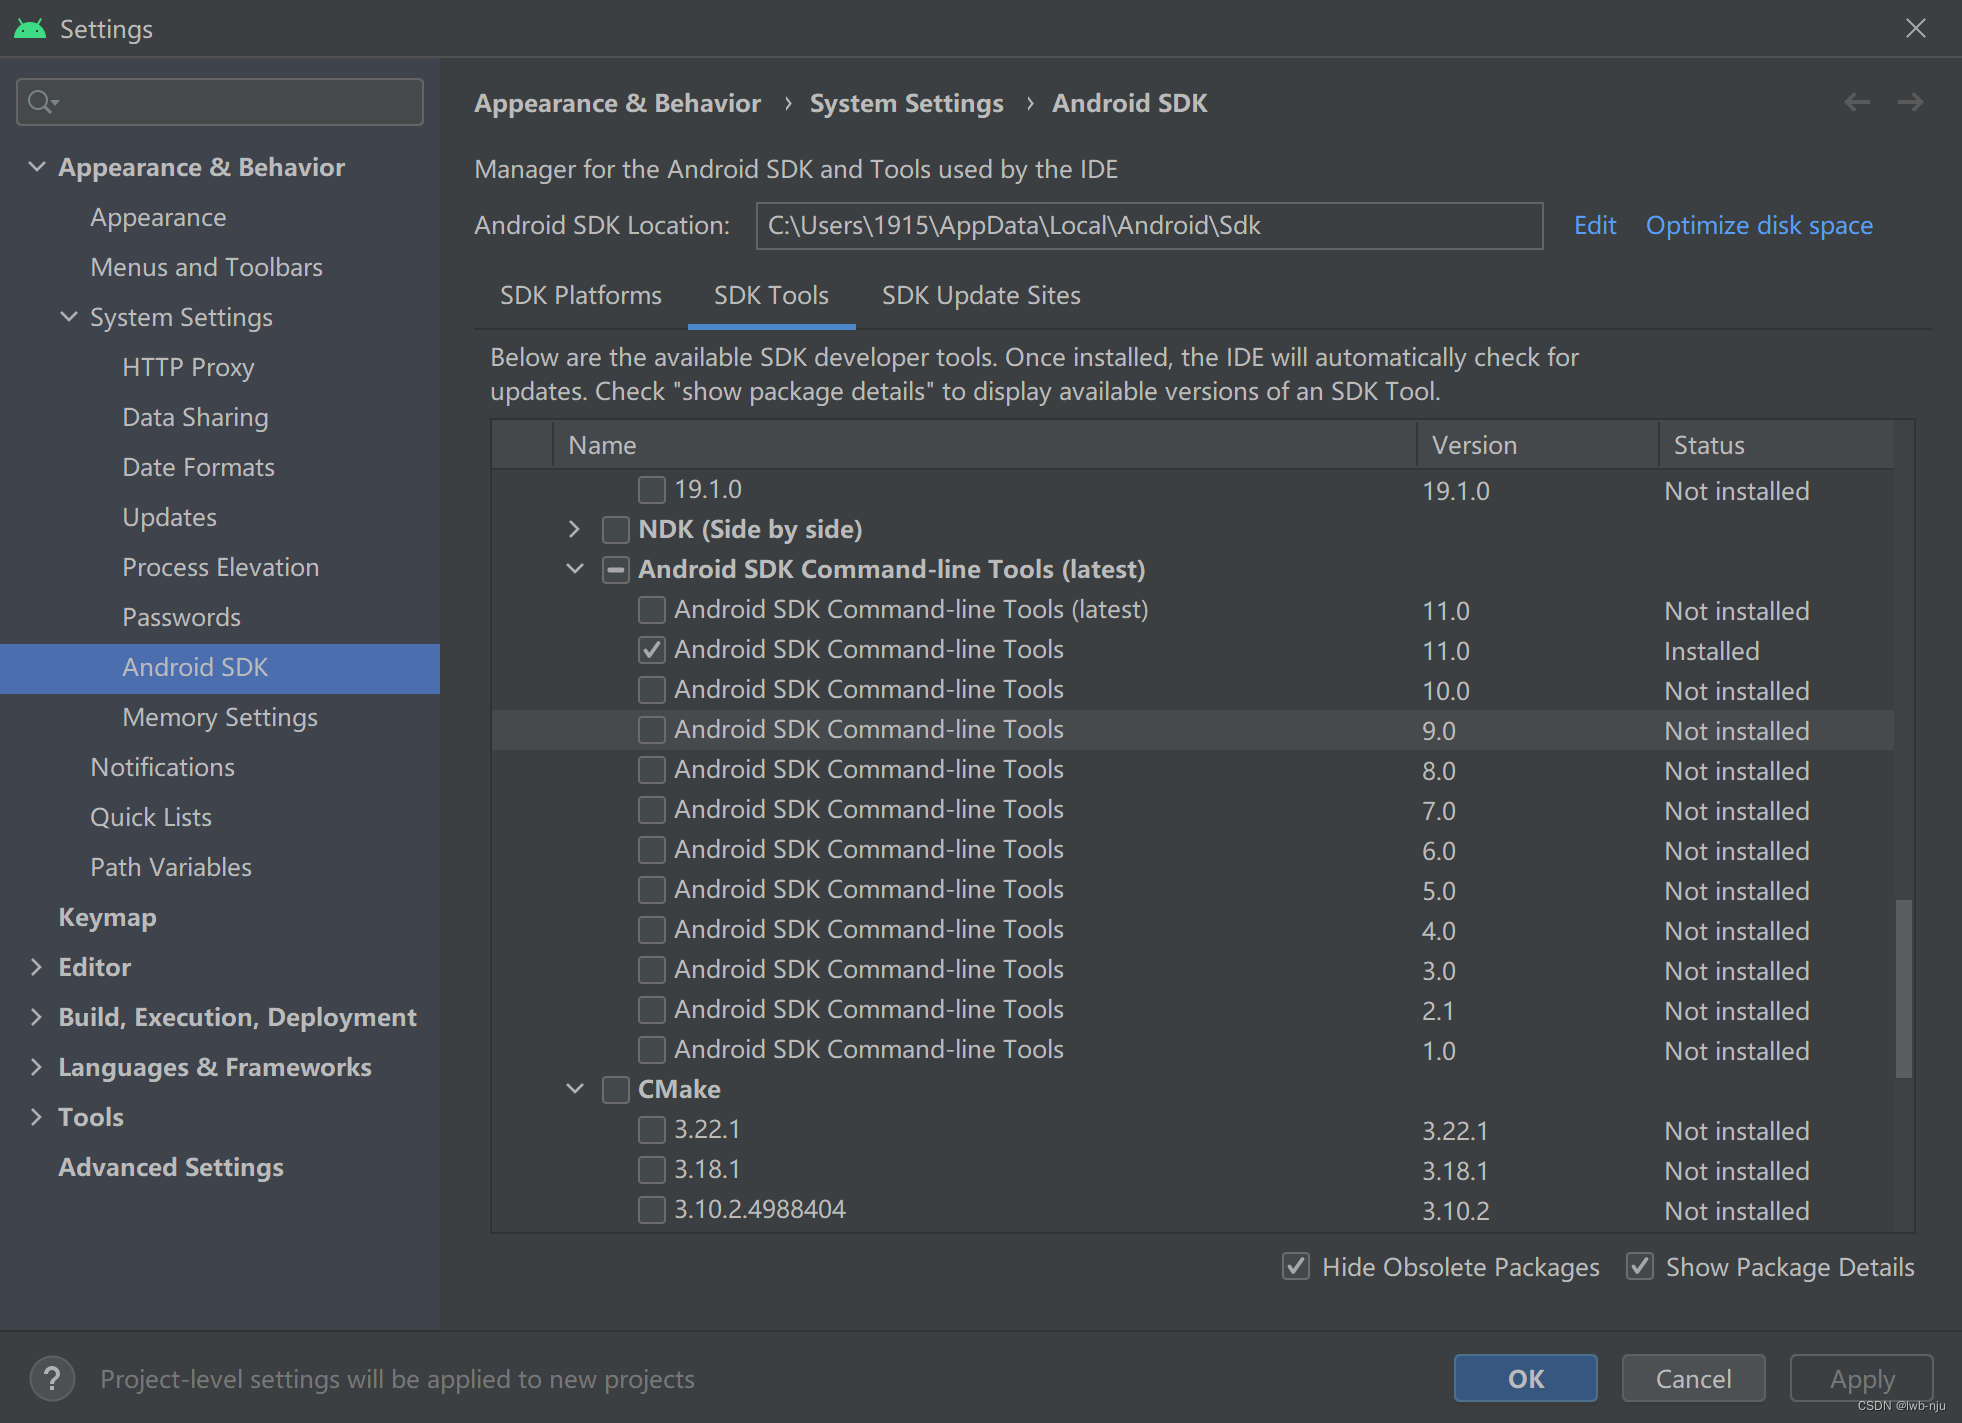
Task: Click the forward navigation arrow
Action: click(1910, 102)
